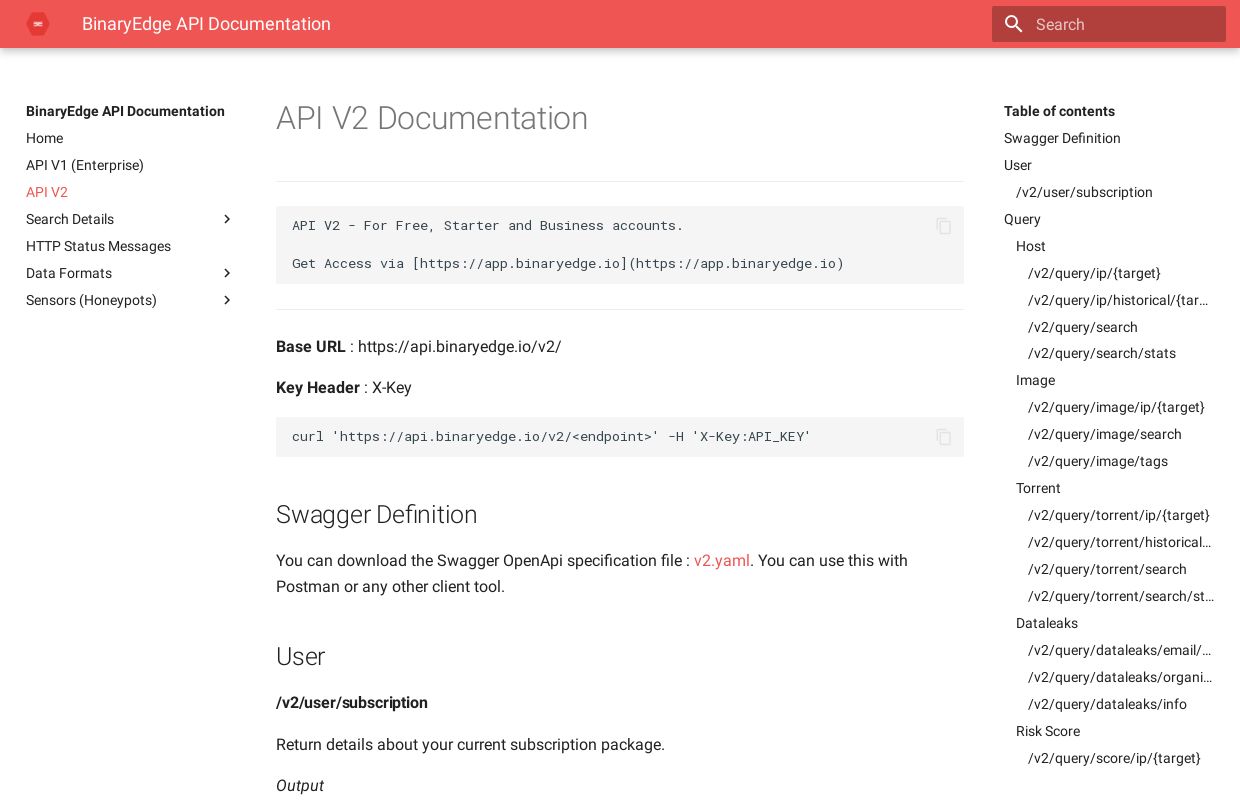Expand Search Details navigation chevron
The width and height of the screenshot is (1240, 800).
(x=227, y=219)
